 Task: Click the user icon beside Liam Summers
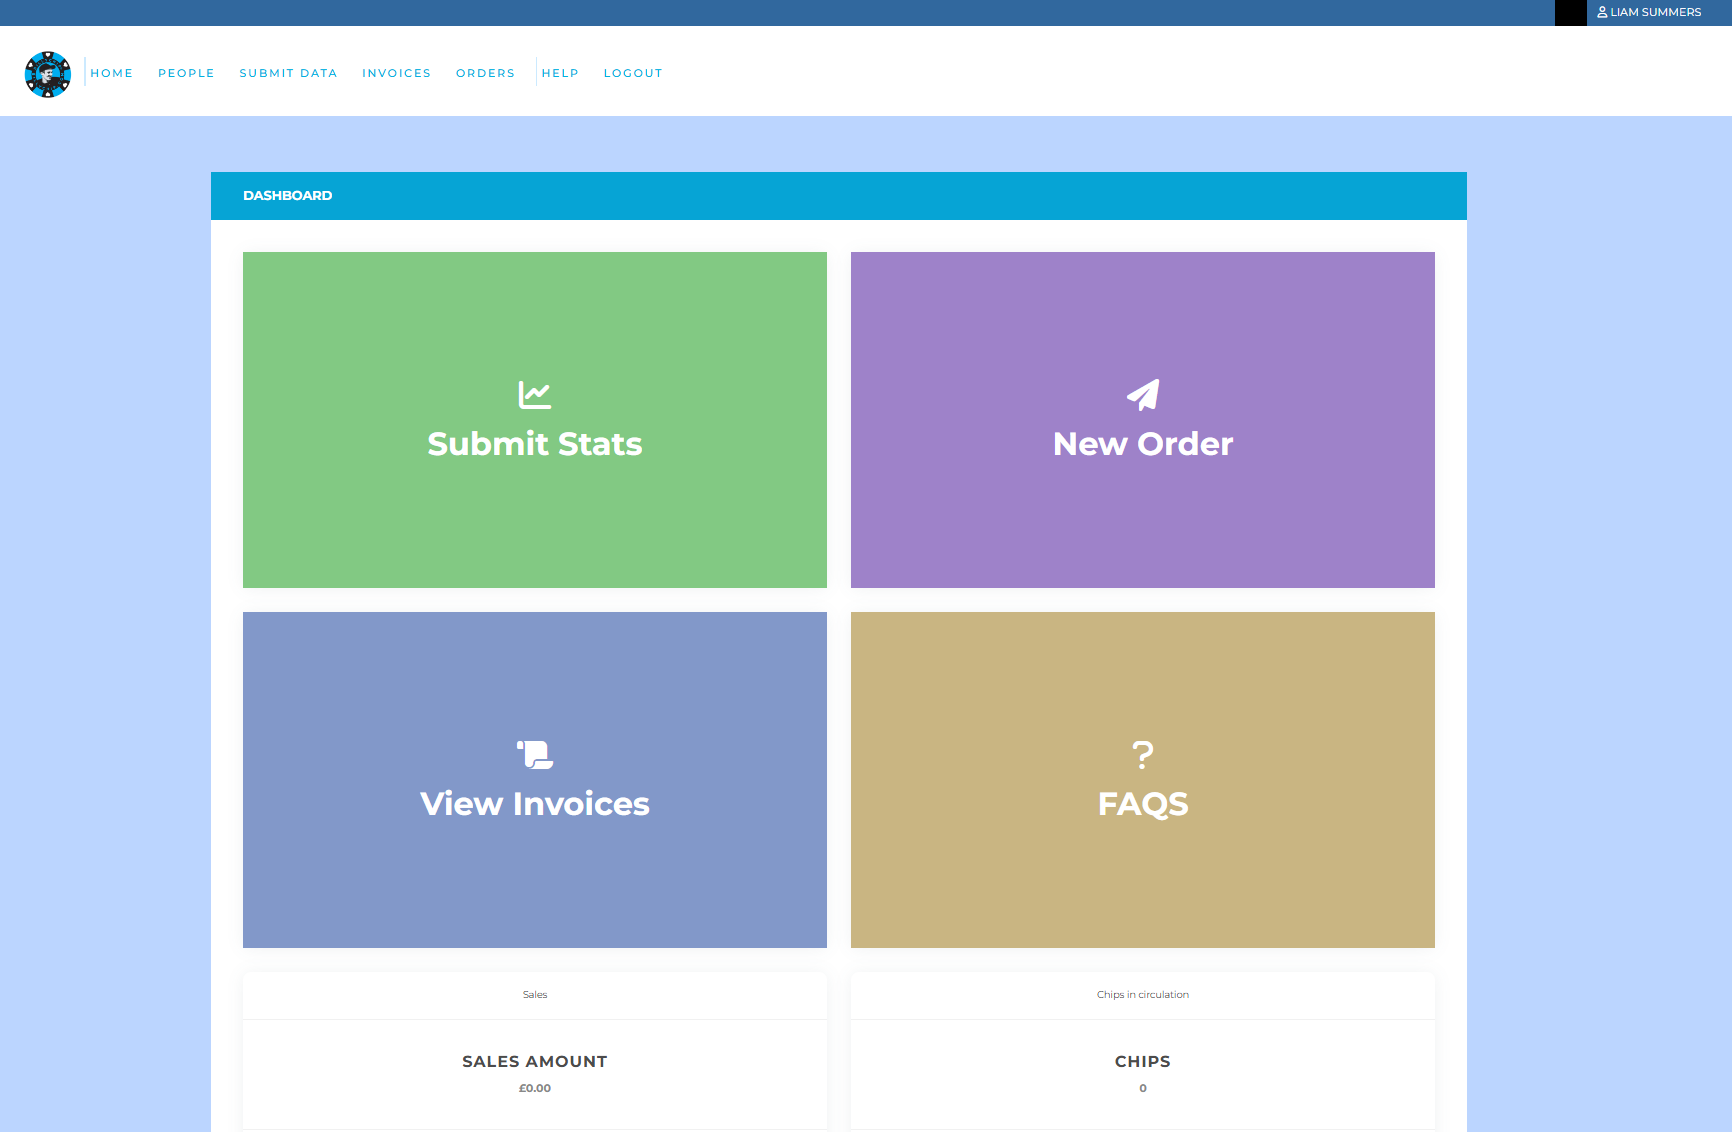[x=1602, y=12]
